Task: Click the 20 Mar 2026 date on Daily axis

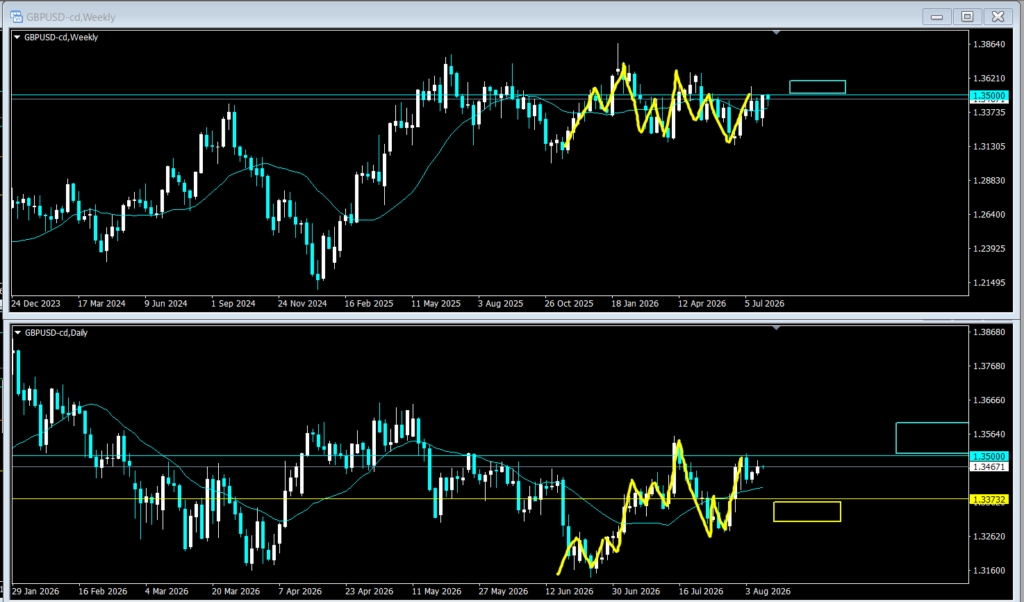Action: (x=235, y=592)
